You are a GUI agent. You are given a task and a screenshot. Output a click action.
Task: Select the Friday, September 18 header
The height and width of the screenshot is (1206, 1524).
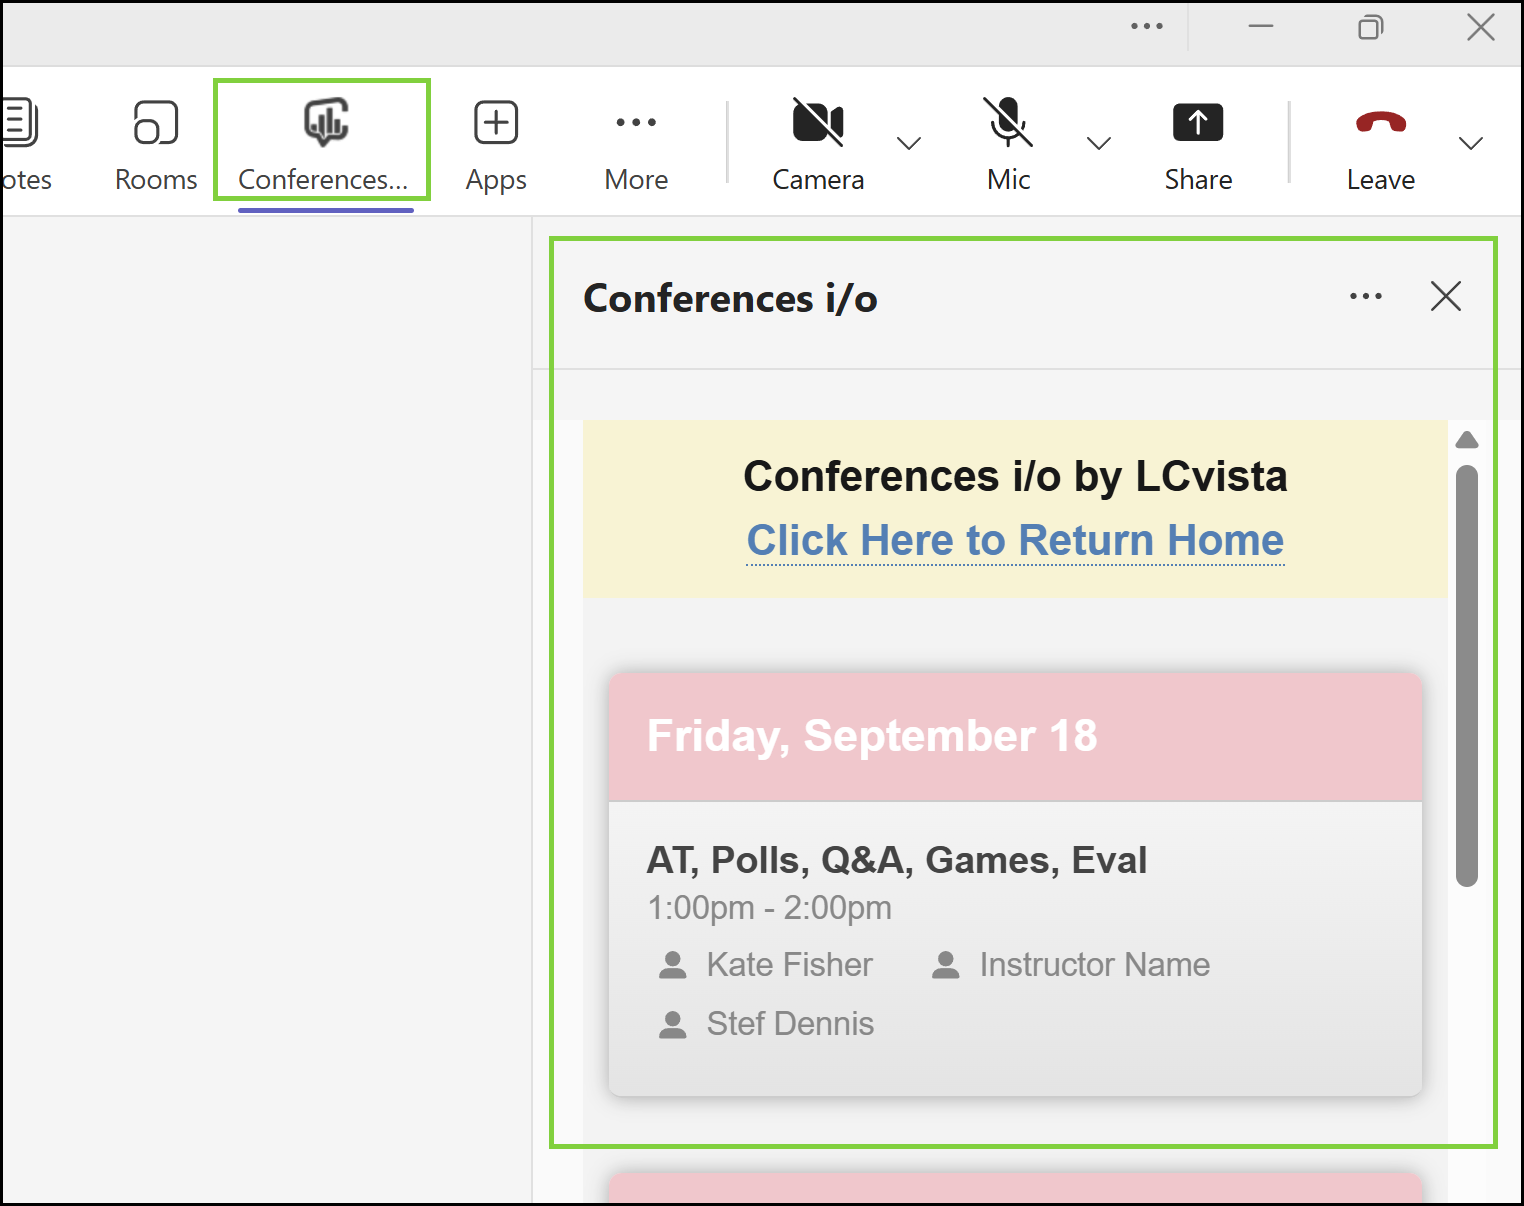point(1015,737)
